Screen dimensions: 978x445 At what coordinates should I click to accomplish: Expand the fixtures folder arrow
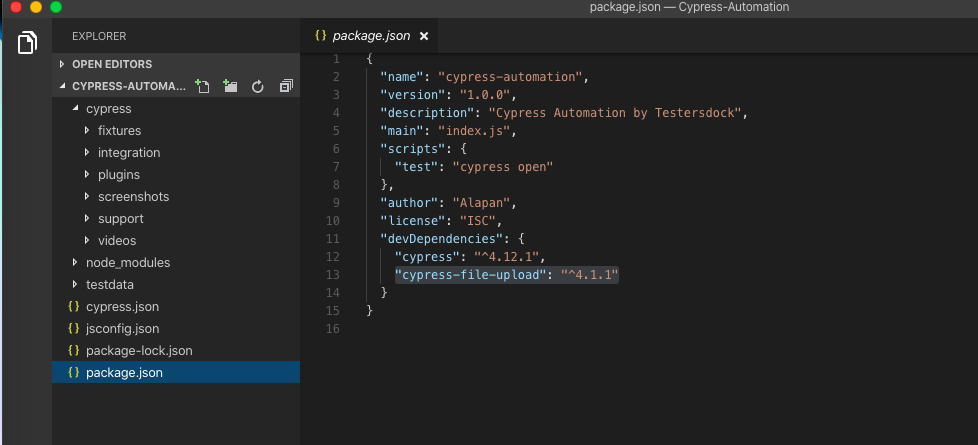coord(87,130)
